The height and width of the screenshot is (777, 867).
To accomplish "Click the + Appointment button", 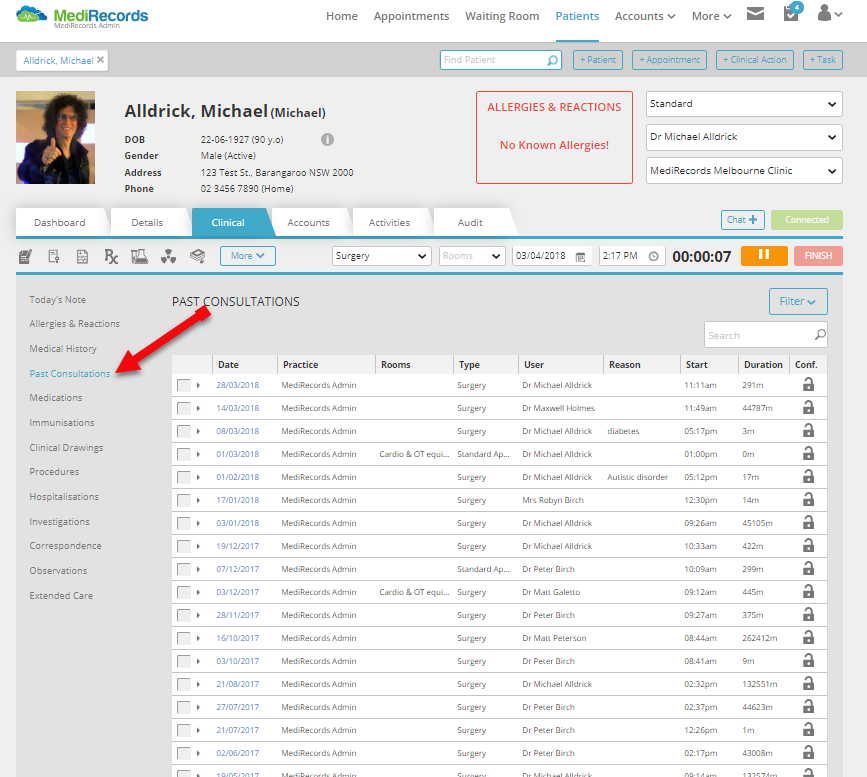I will 670,60.
